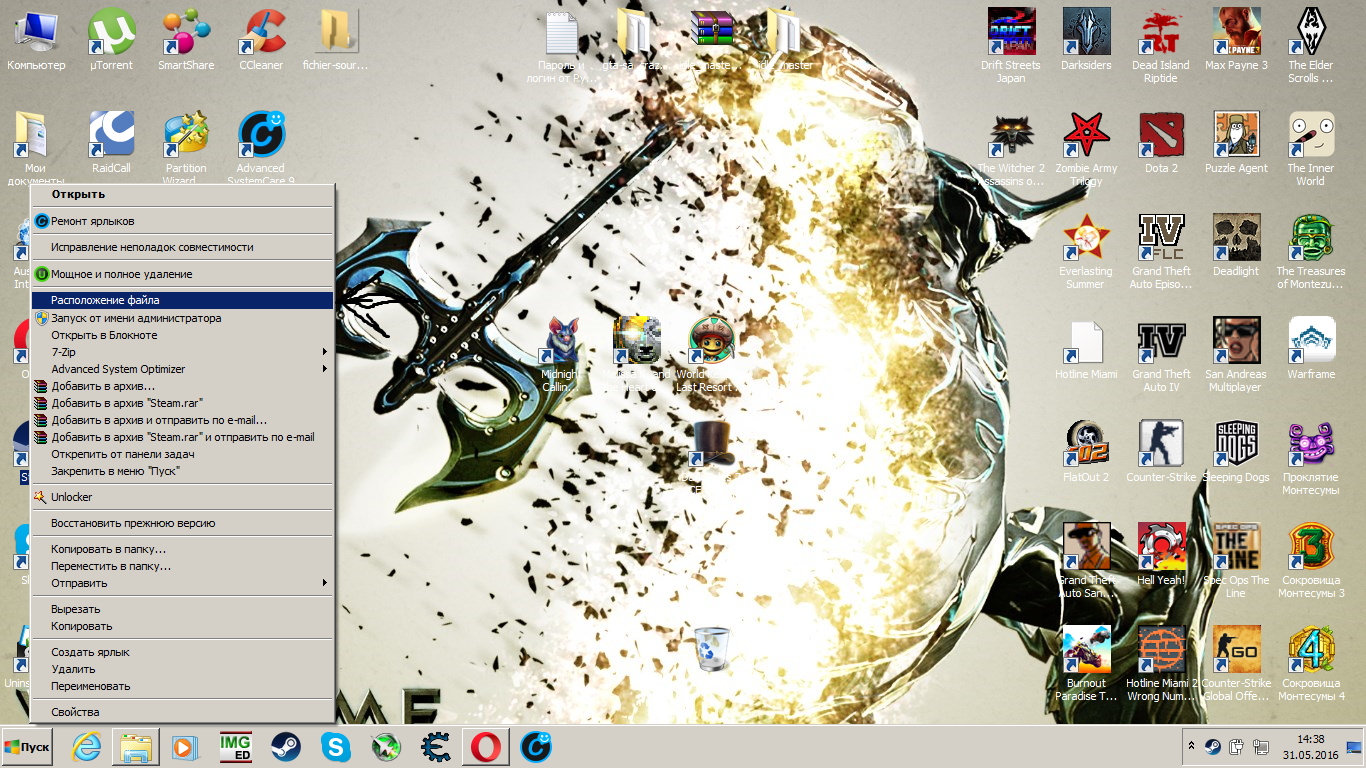Show hidden system tray icons arrow
The image size is (1366, 768).
1191,746
